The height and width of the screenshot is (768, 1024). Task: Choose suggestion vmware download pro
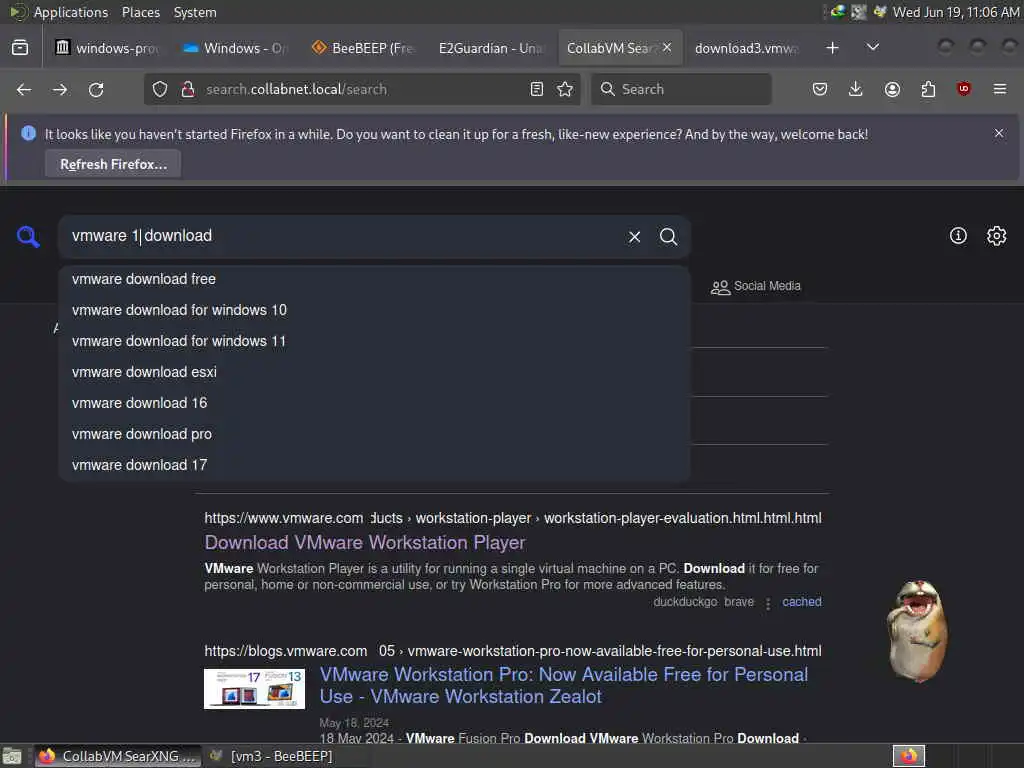tap(374, 434)
